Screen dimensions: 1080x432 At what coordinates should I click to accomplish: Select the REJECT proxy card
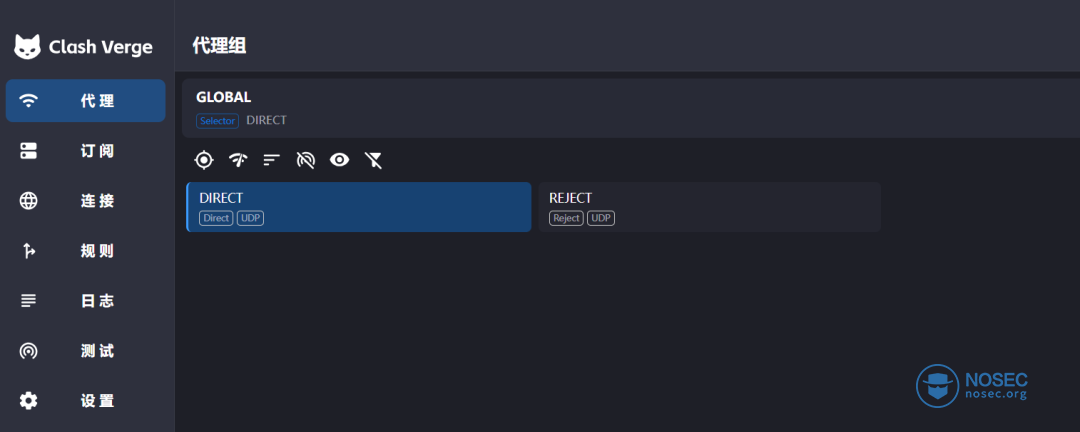coord(709,207)
